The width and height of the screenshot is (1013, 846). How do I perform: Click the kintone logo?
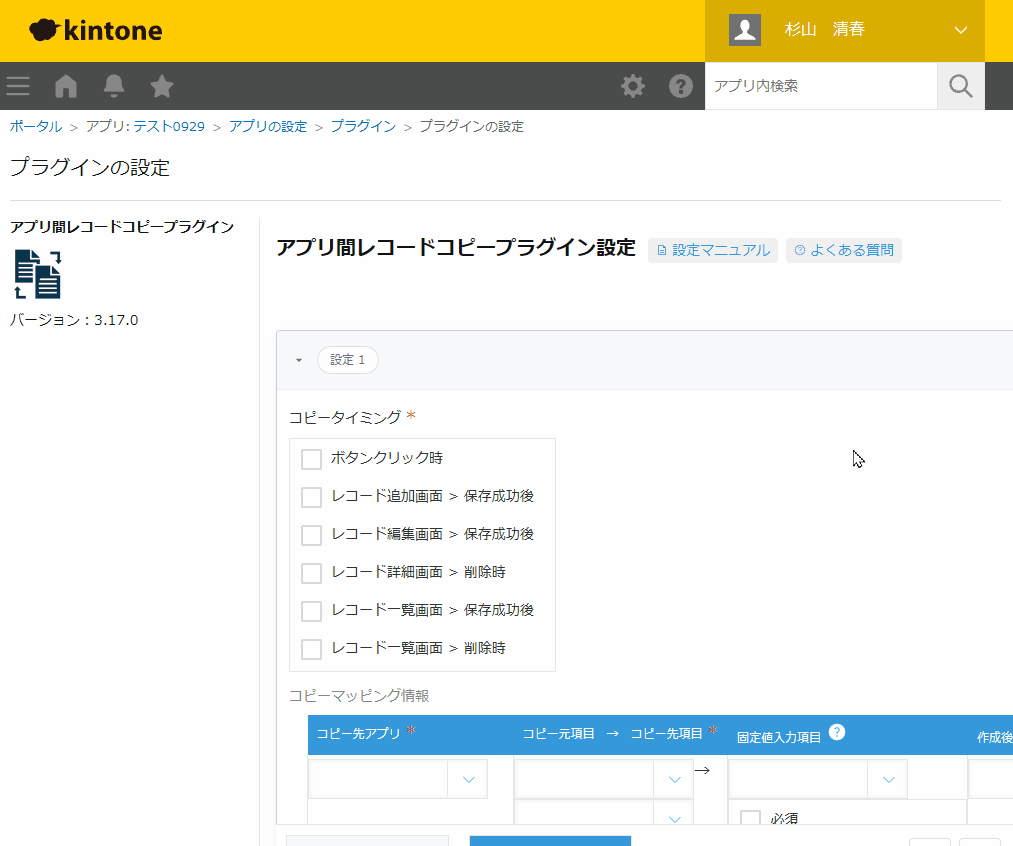96,30
